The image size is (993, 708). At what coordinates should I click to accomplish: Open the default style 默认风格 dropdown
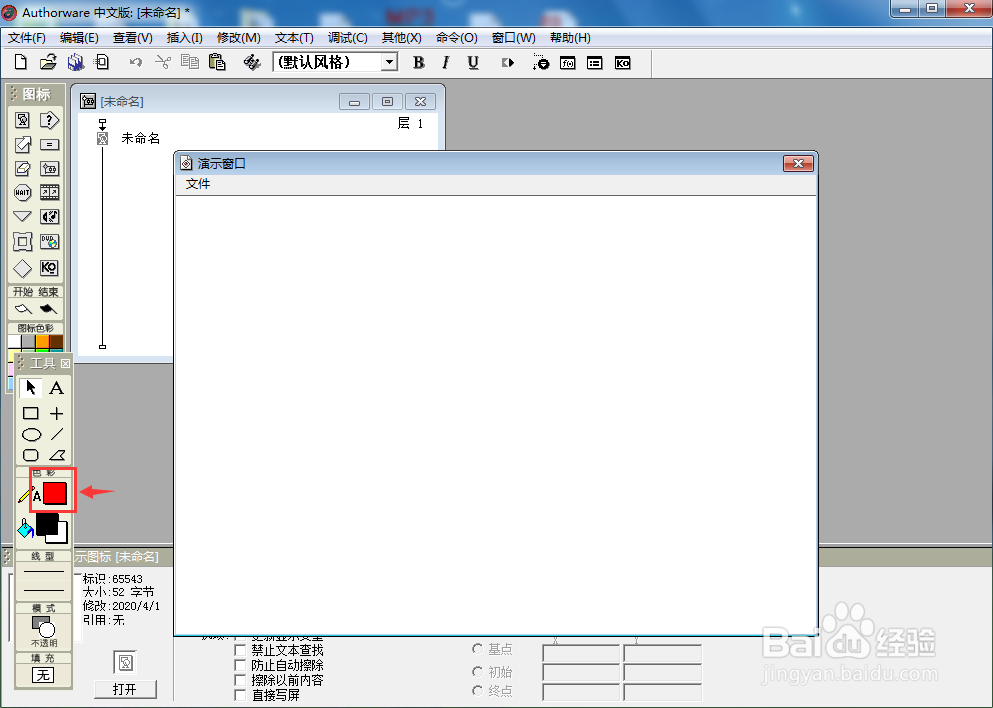(389, 62)
